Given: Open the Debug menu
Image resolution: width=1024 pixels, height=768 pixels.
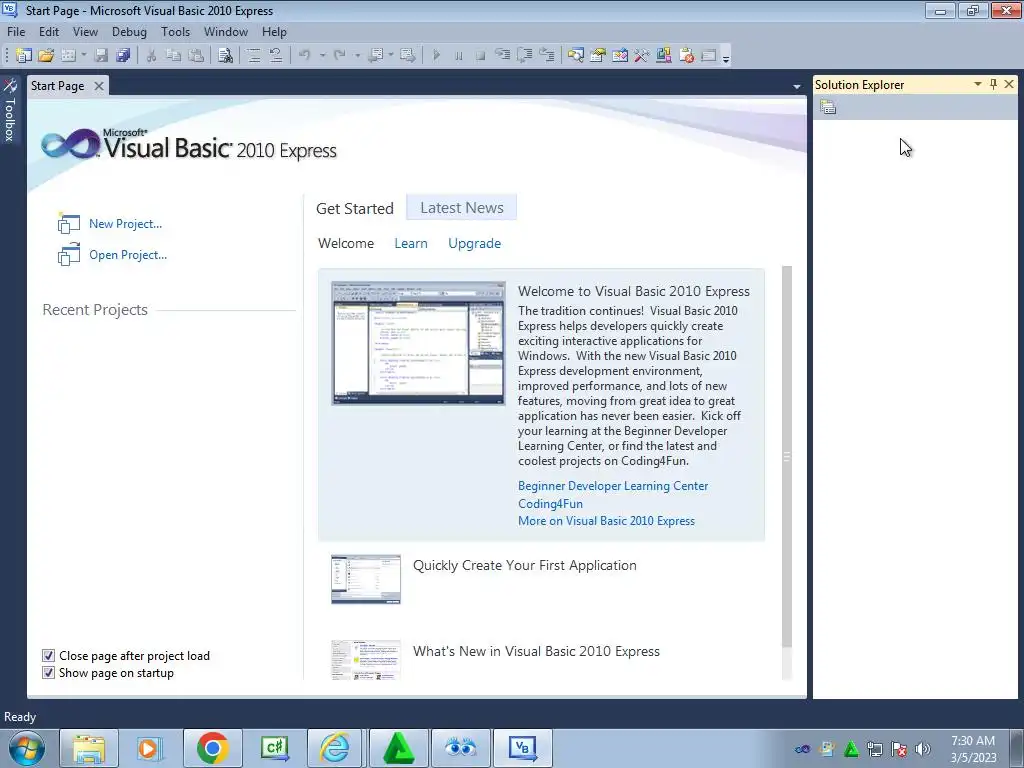Looking at the screenshot, I should pos(129,31).
